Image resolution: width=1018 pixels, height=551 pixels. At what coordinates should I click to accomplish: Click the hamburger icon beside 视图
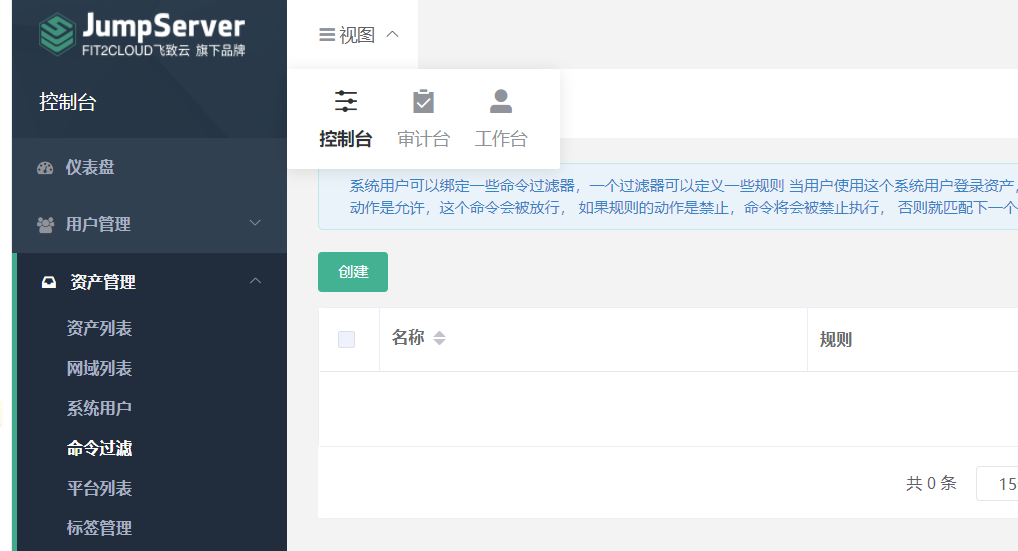[327, 34]
